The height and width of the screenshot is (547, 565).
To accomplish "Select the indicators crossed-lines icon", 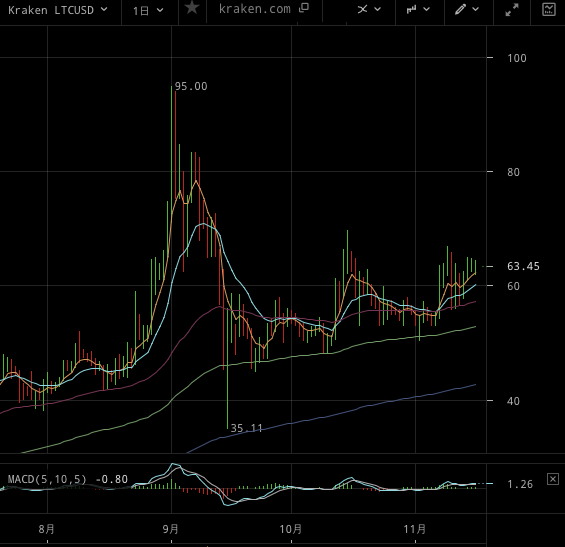I will click(362, 9).
